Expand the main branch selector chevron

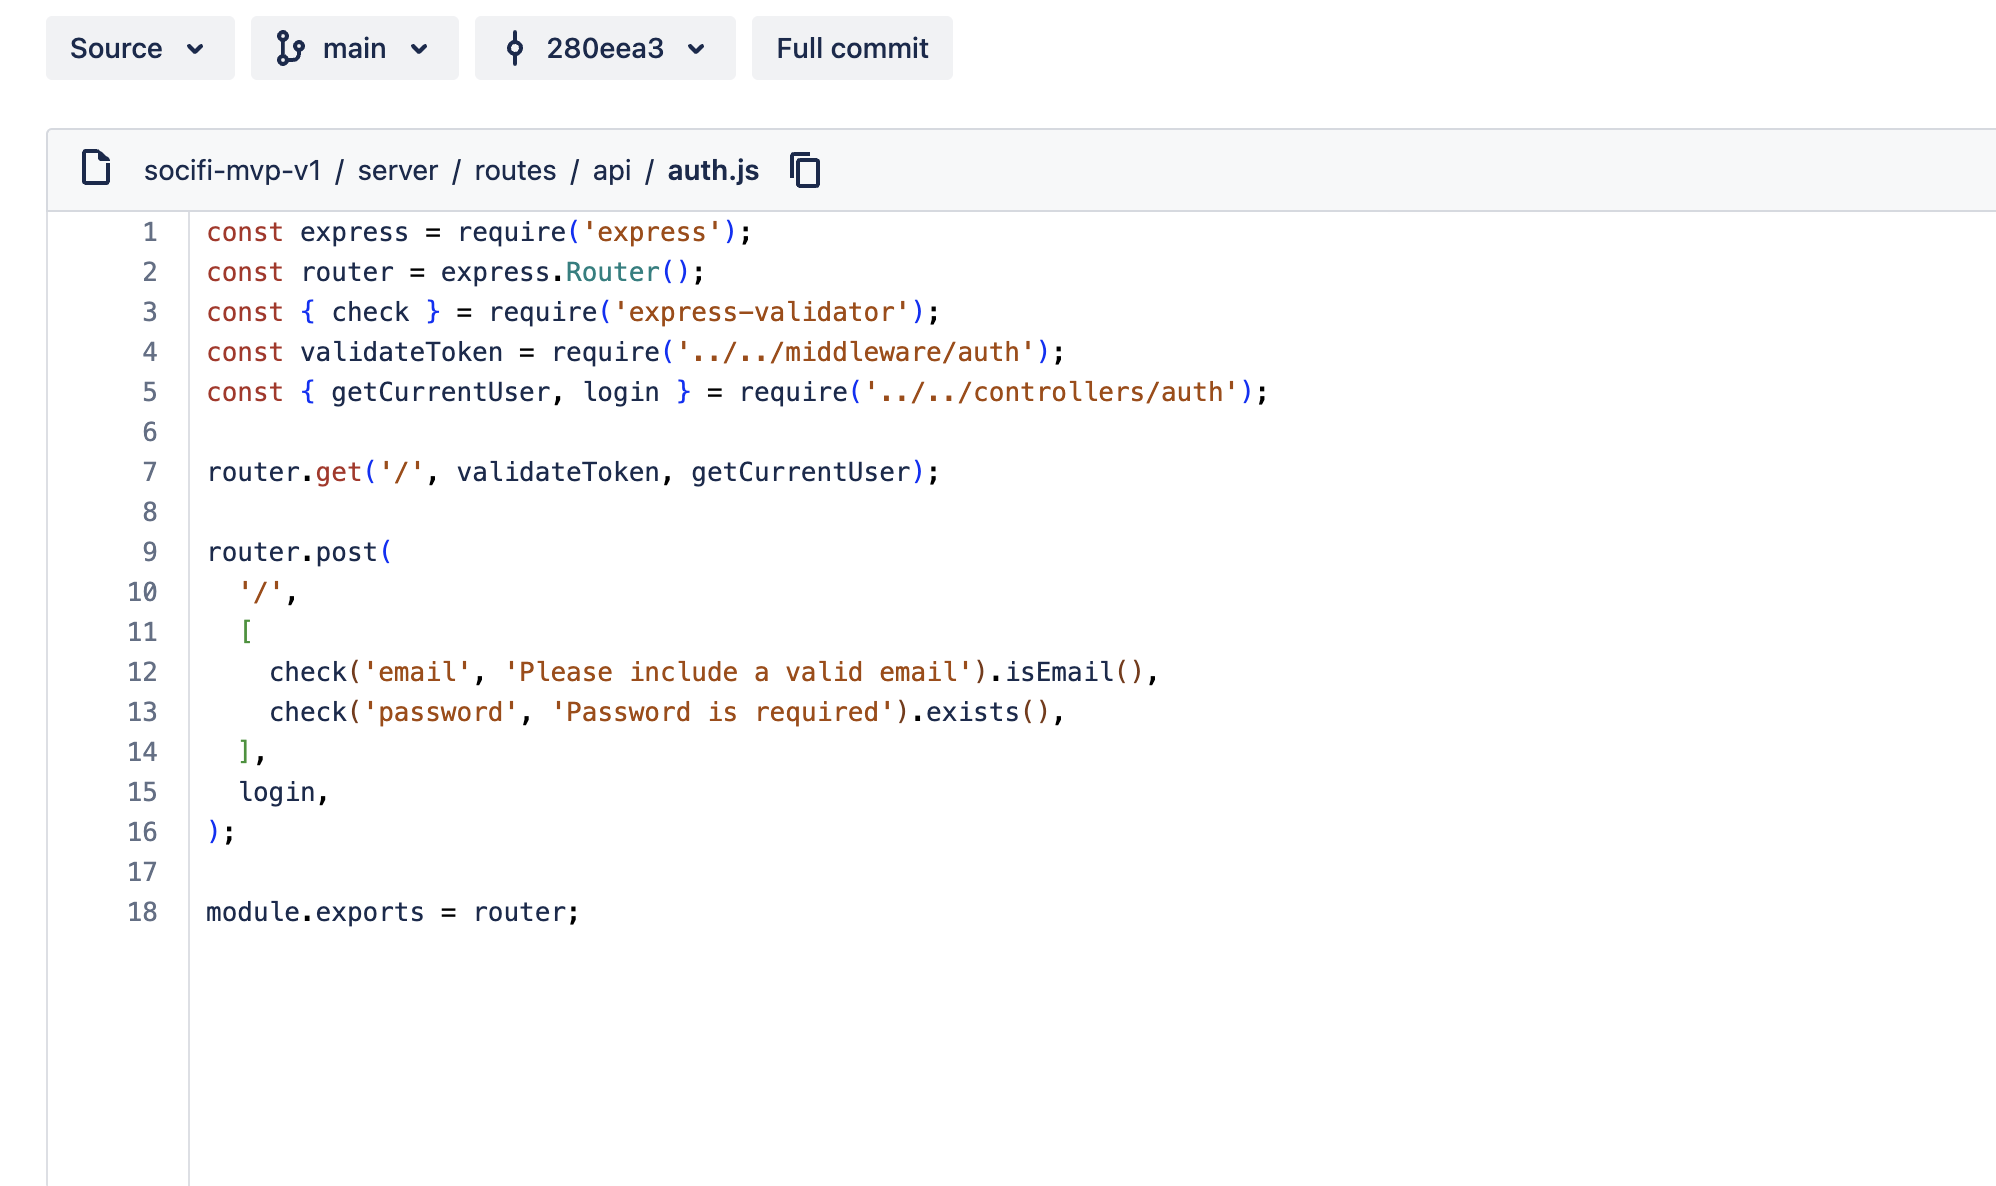420,48
